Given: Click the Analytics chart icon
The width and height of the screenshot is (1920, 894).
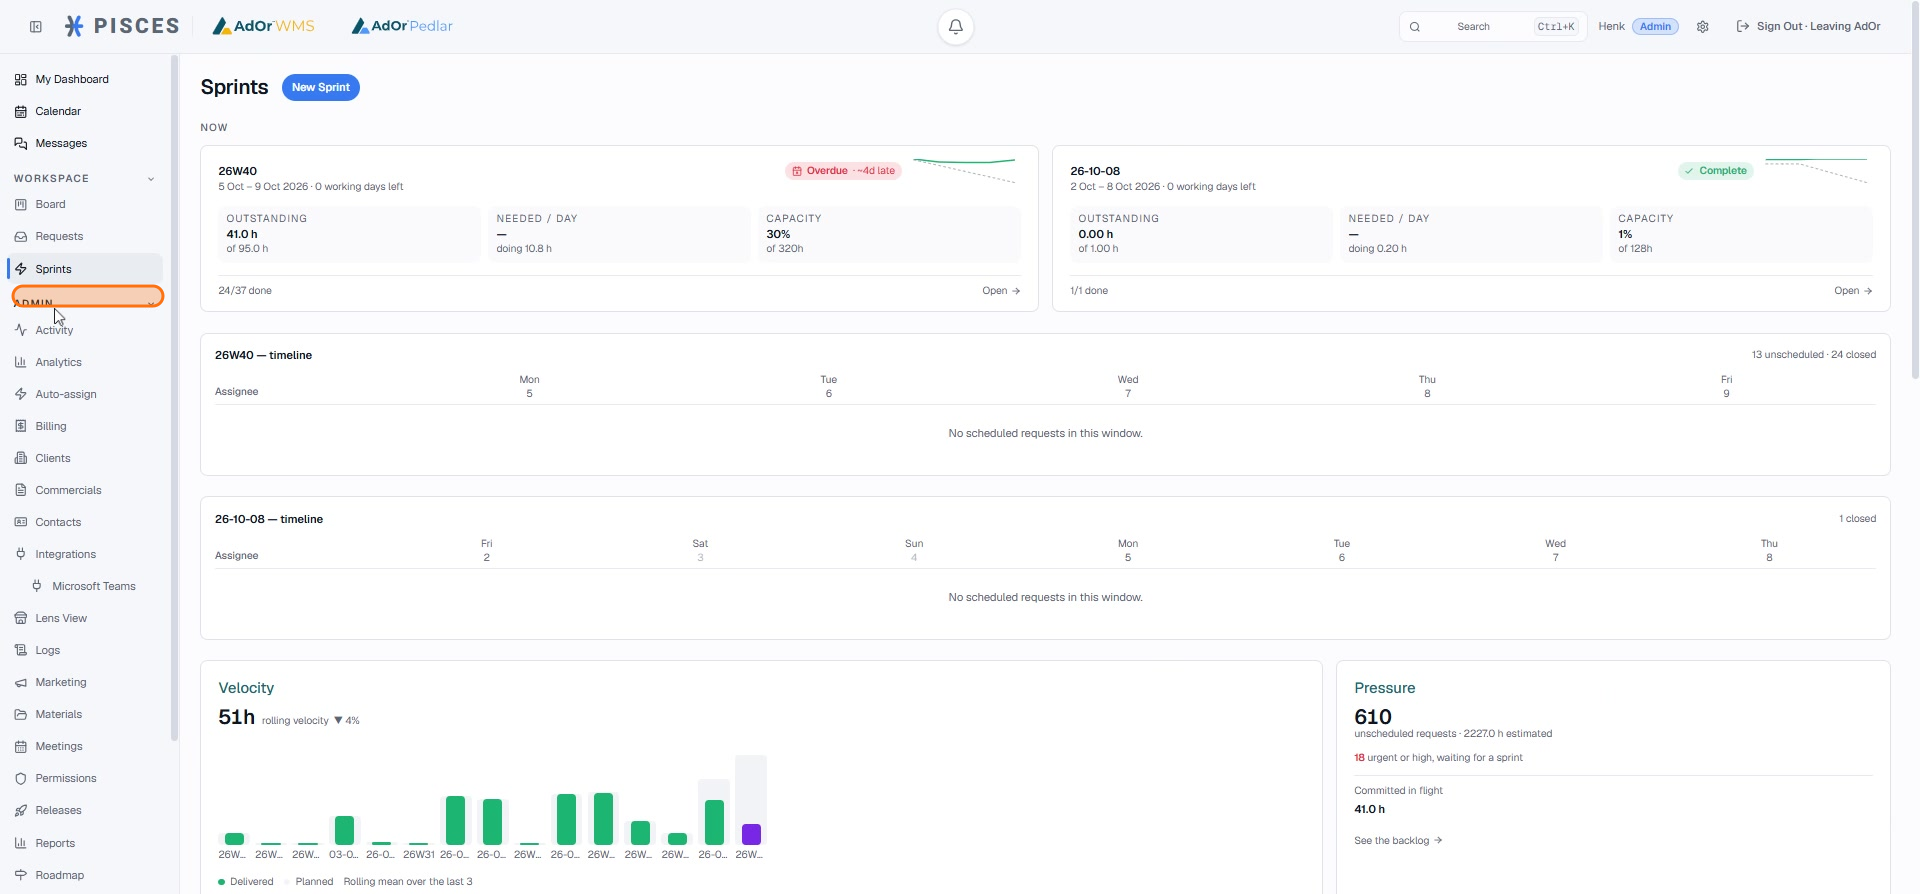Looking at the screenshot, I should point(21,363).
